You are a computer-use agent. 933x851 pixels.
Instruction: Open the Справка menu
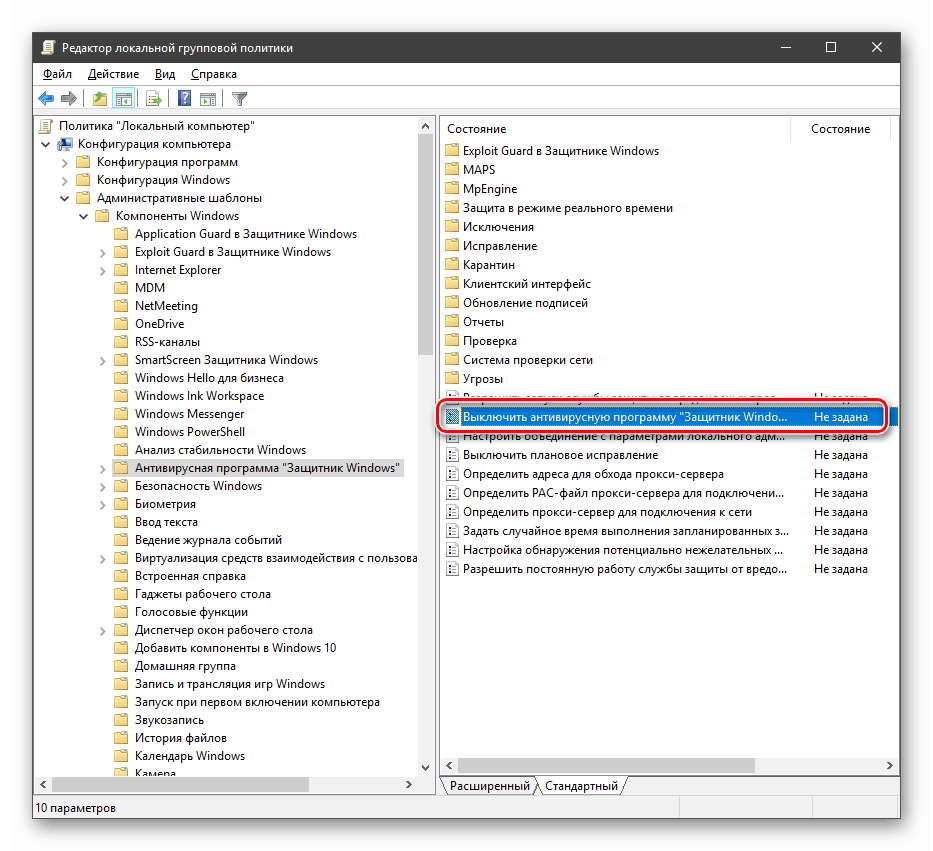(x=214, y=74)
